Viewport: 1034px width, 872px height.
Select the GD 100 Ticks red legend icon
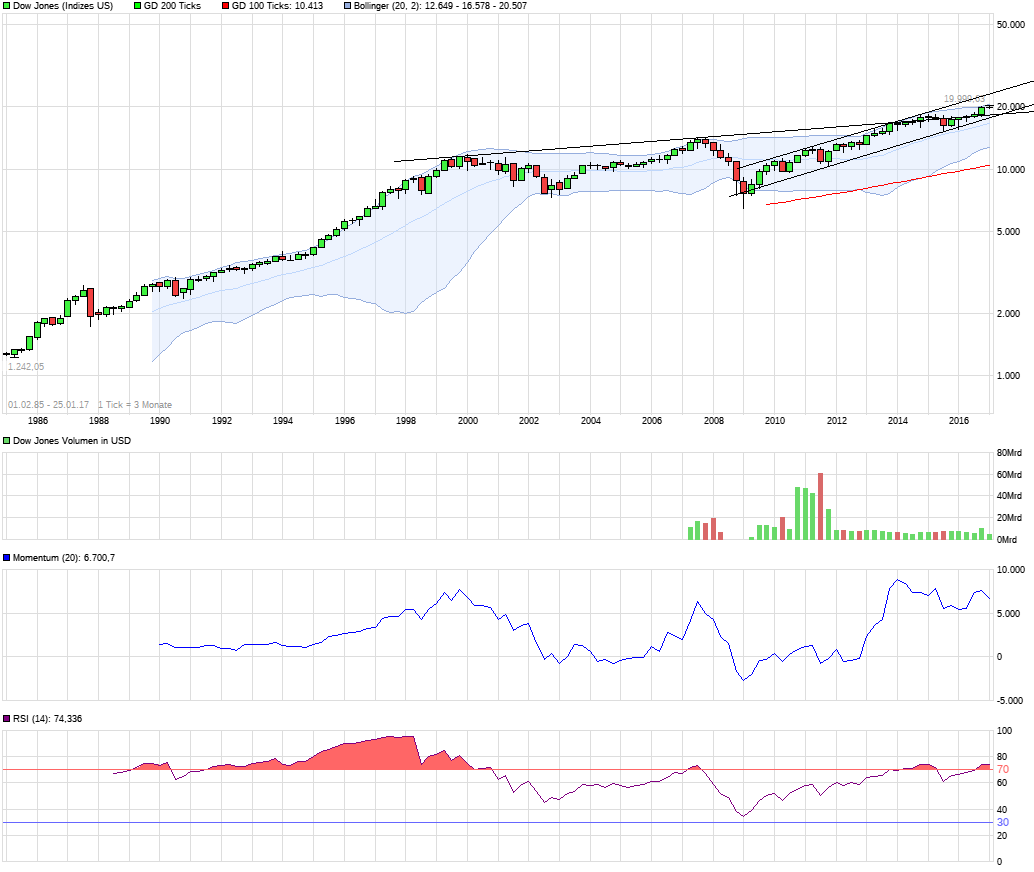pos(227,7)
